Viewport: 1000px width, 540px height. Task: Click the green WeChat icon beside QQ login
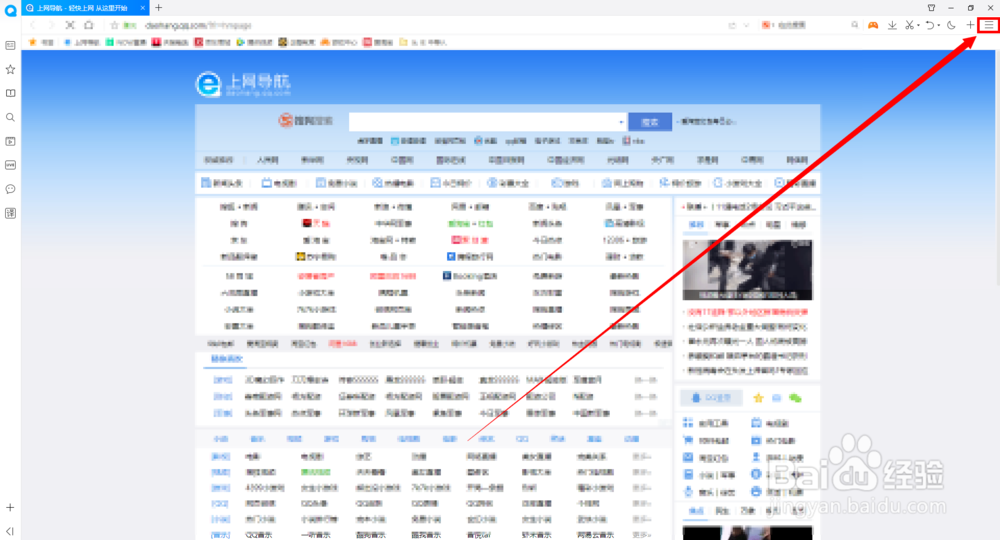point(795,398)
